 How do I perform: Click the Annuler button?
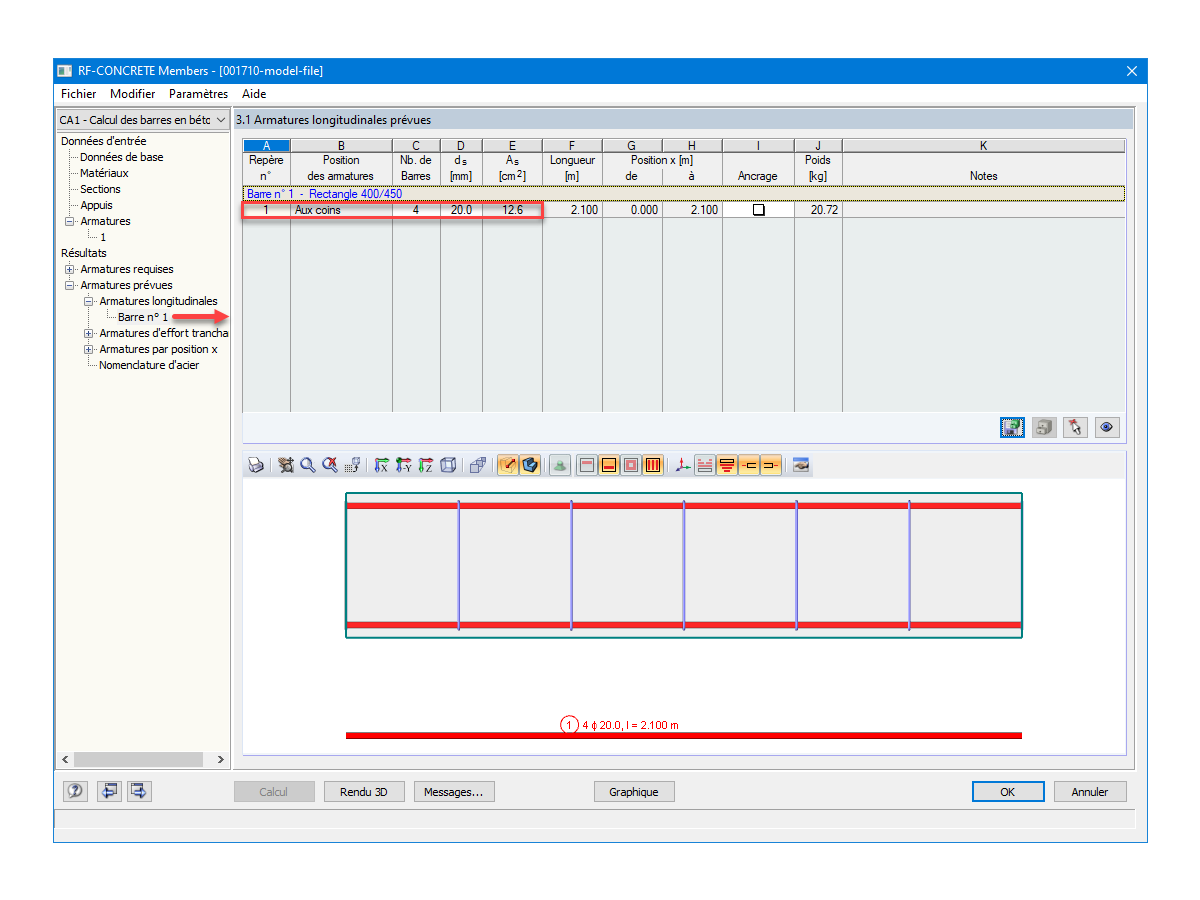pos(1090,791)
